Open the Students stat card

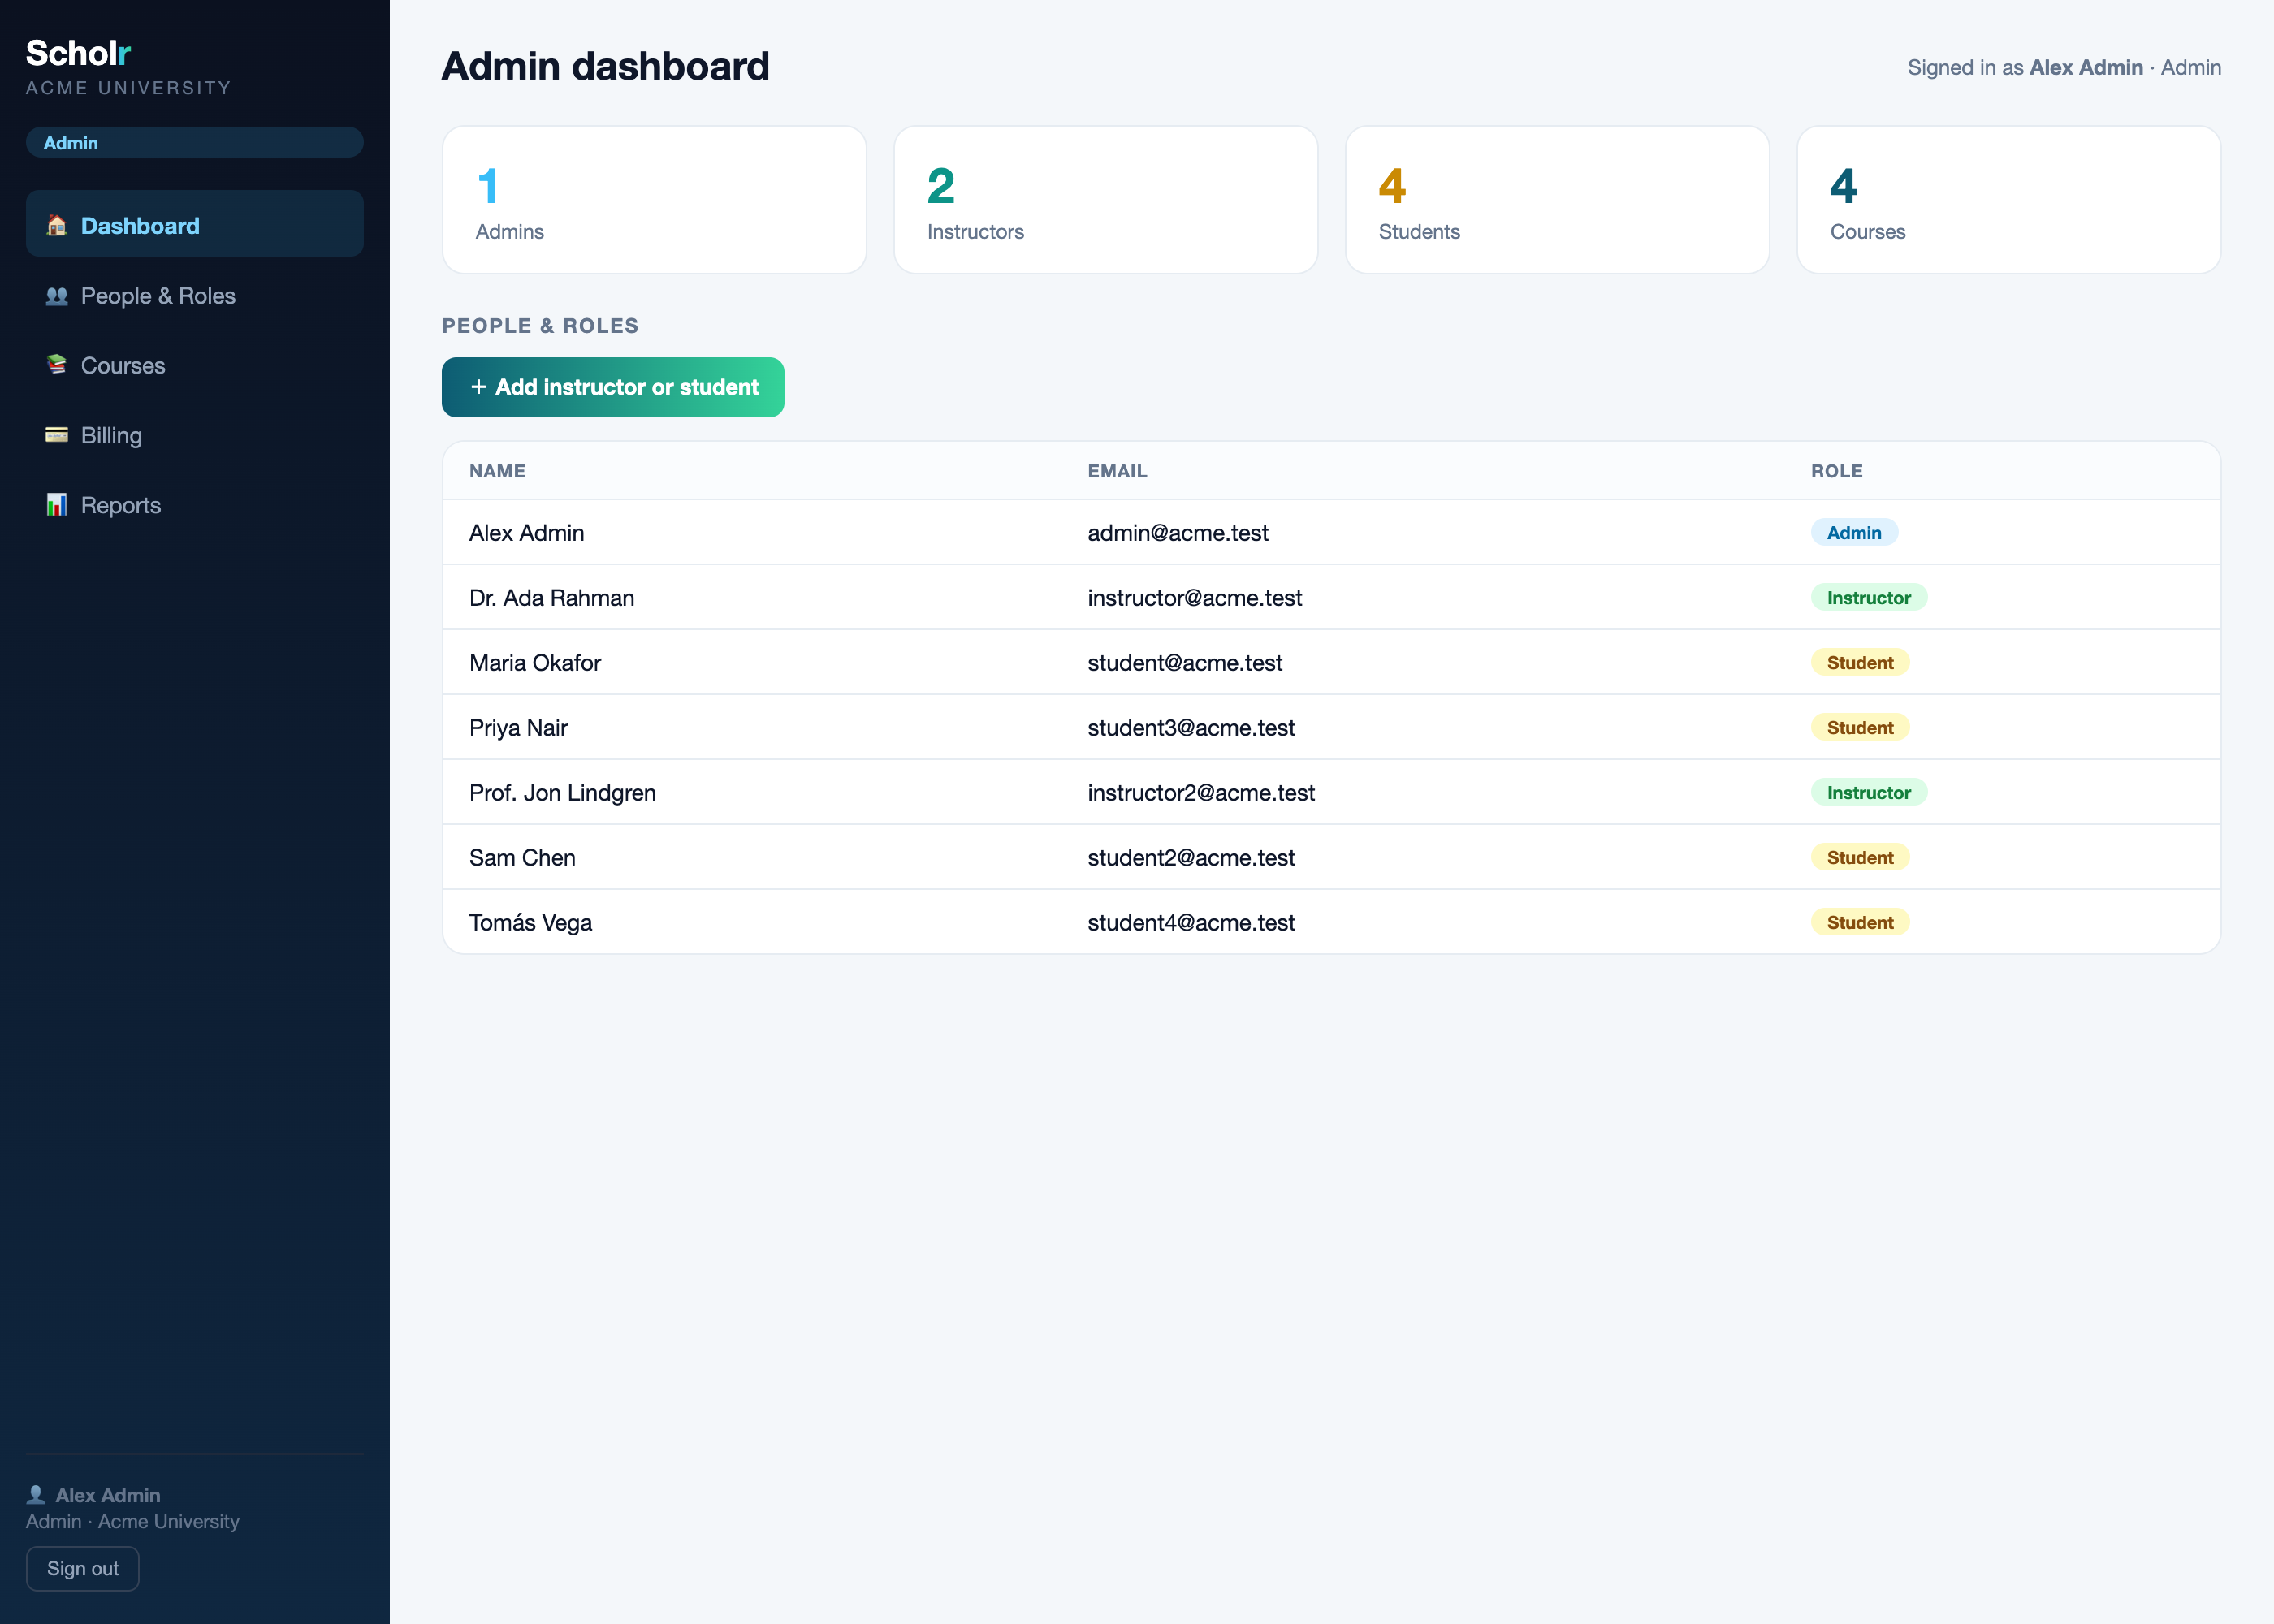1557,200
